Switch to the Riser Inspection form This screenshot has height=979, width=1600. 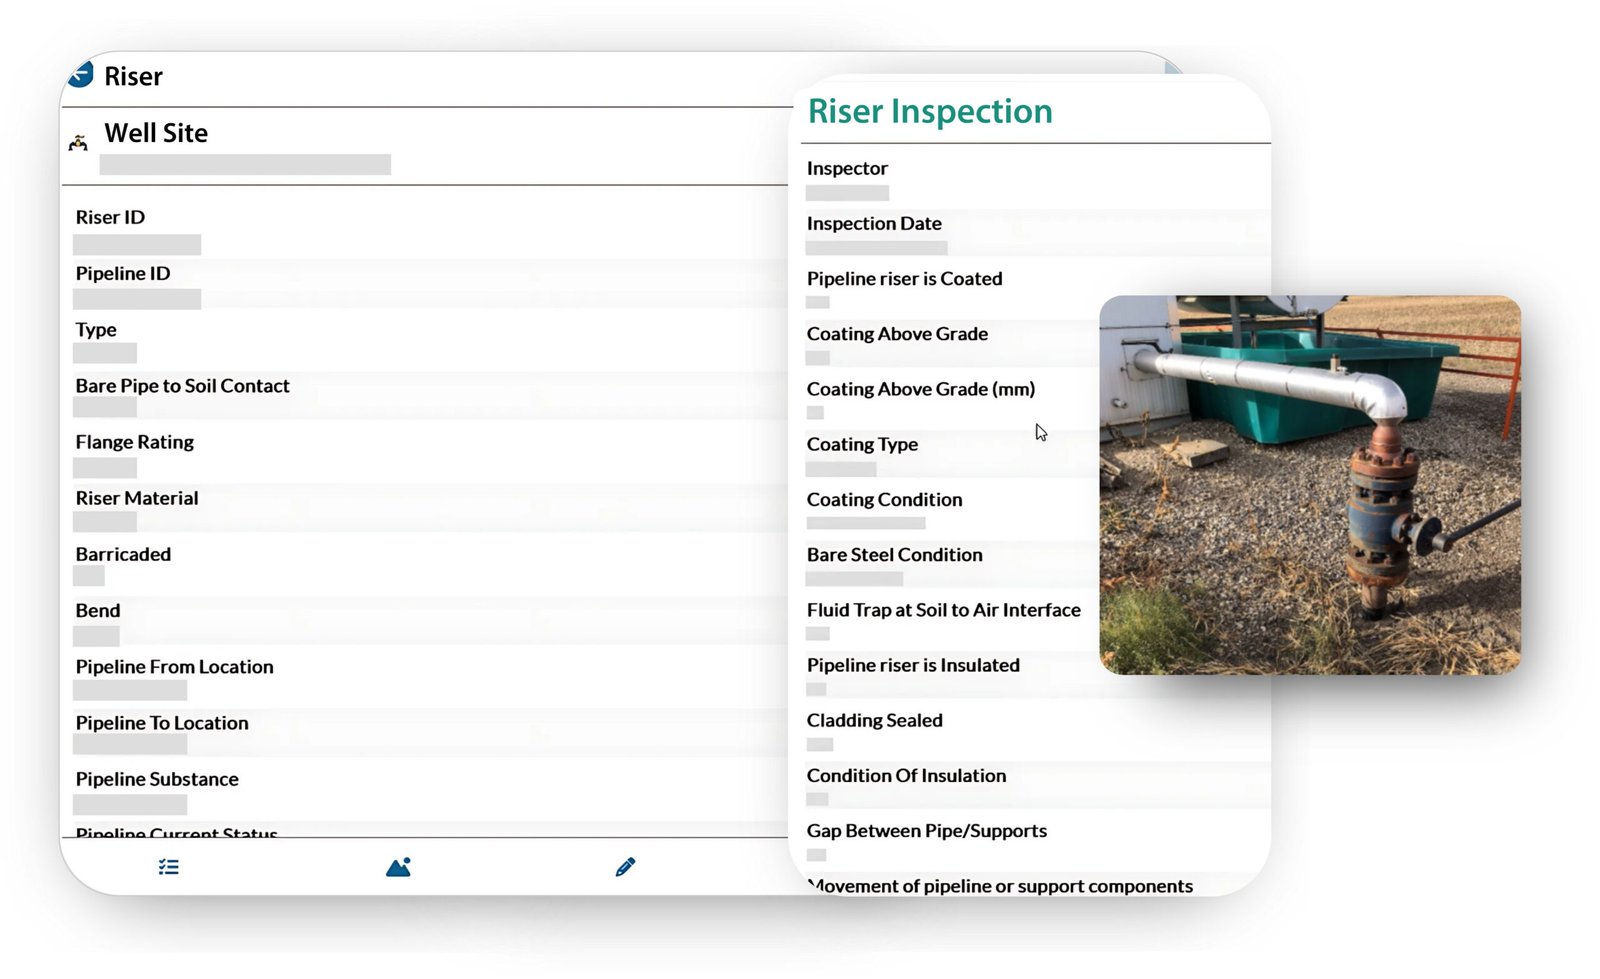930,111
